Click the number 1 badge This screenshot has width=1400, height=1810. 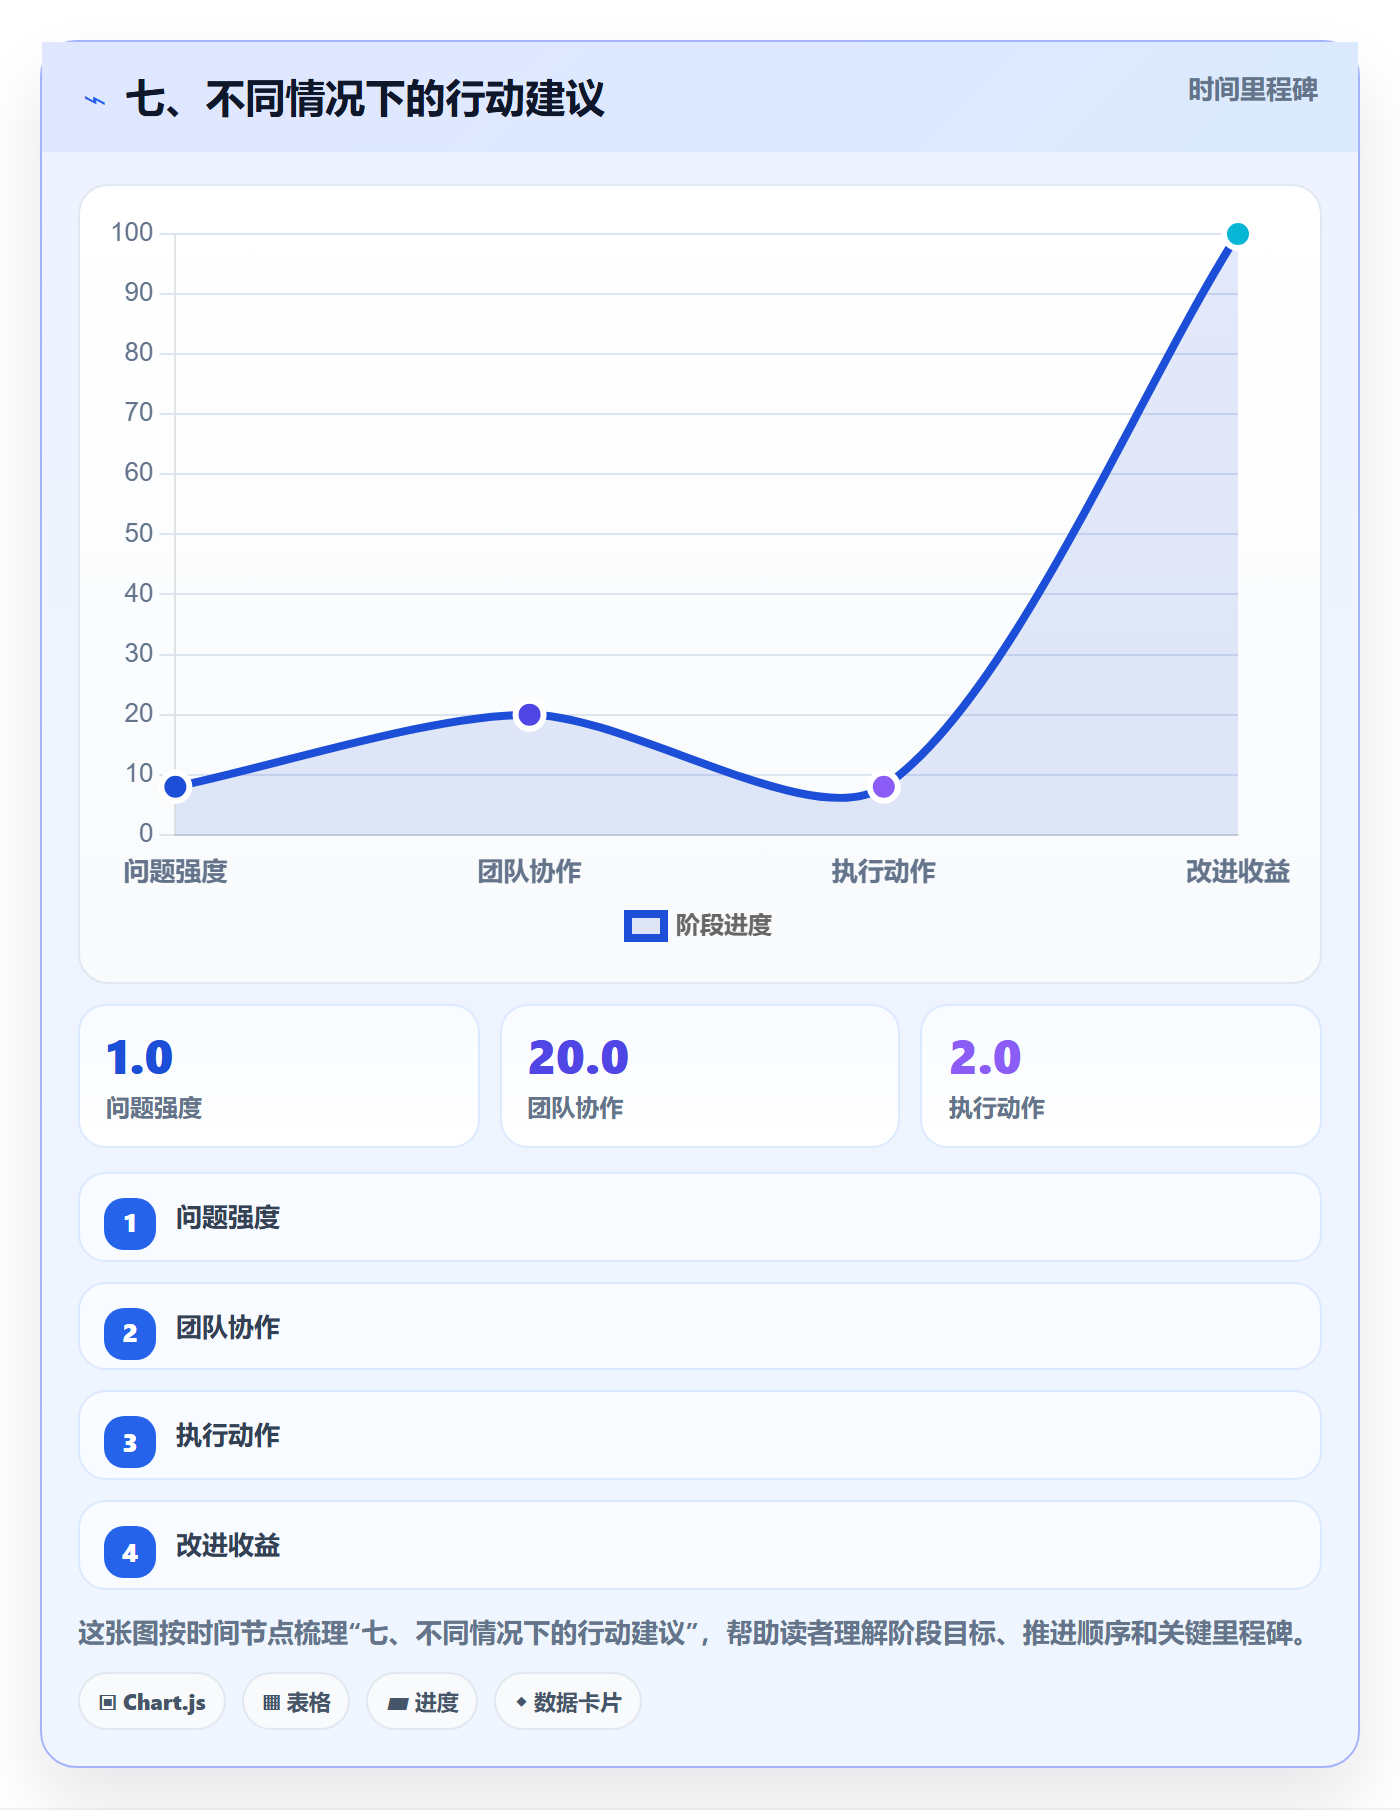coord(130,1224)
